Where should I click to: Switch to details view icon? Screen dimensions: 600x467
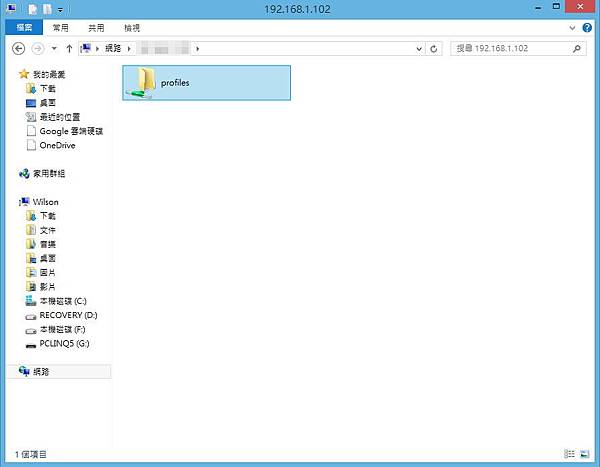click(569, 454)
